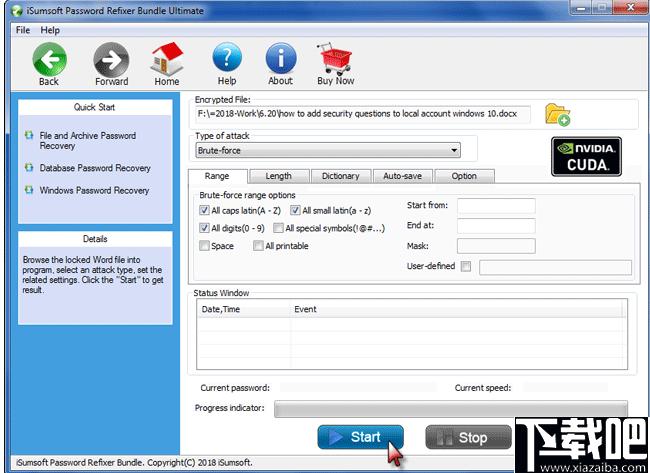Click the copyright text in status bar

134,462
